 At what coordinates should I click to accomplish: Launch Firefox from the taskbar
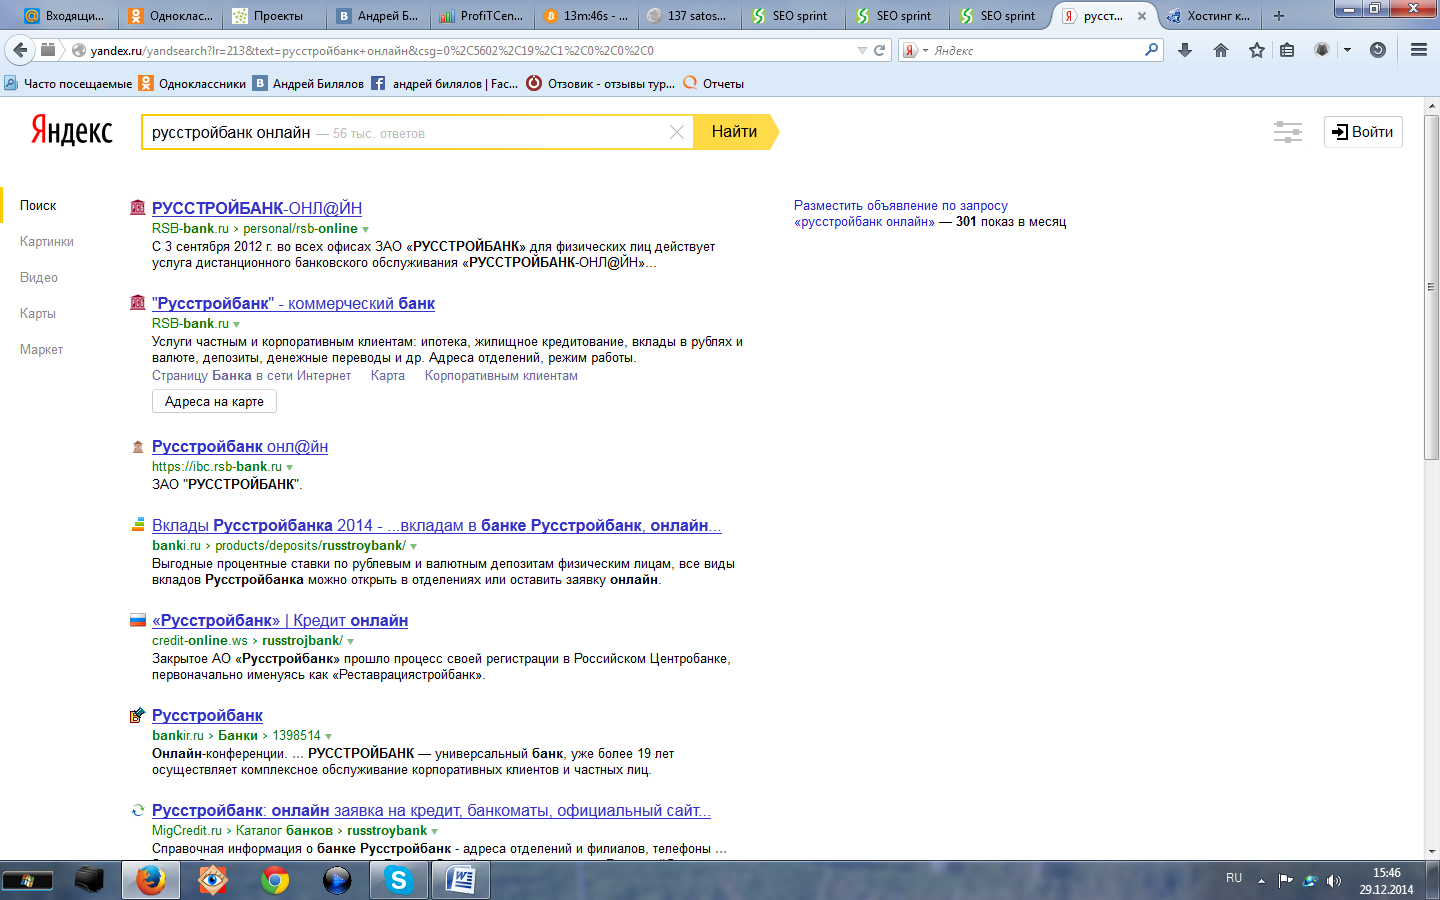pyautogui.click(x=151, y=880)
